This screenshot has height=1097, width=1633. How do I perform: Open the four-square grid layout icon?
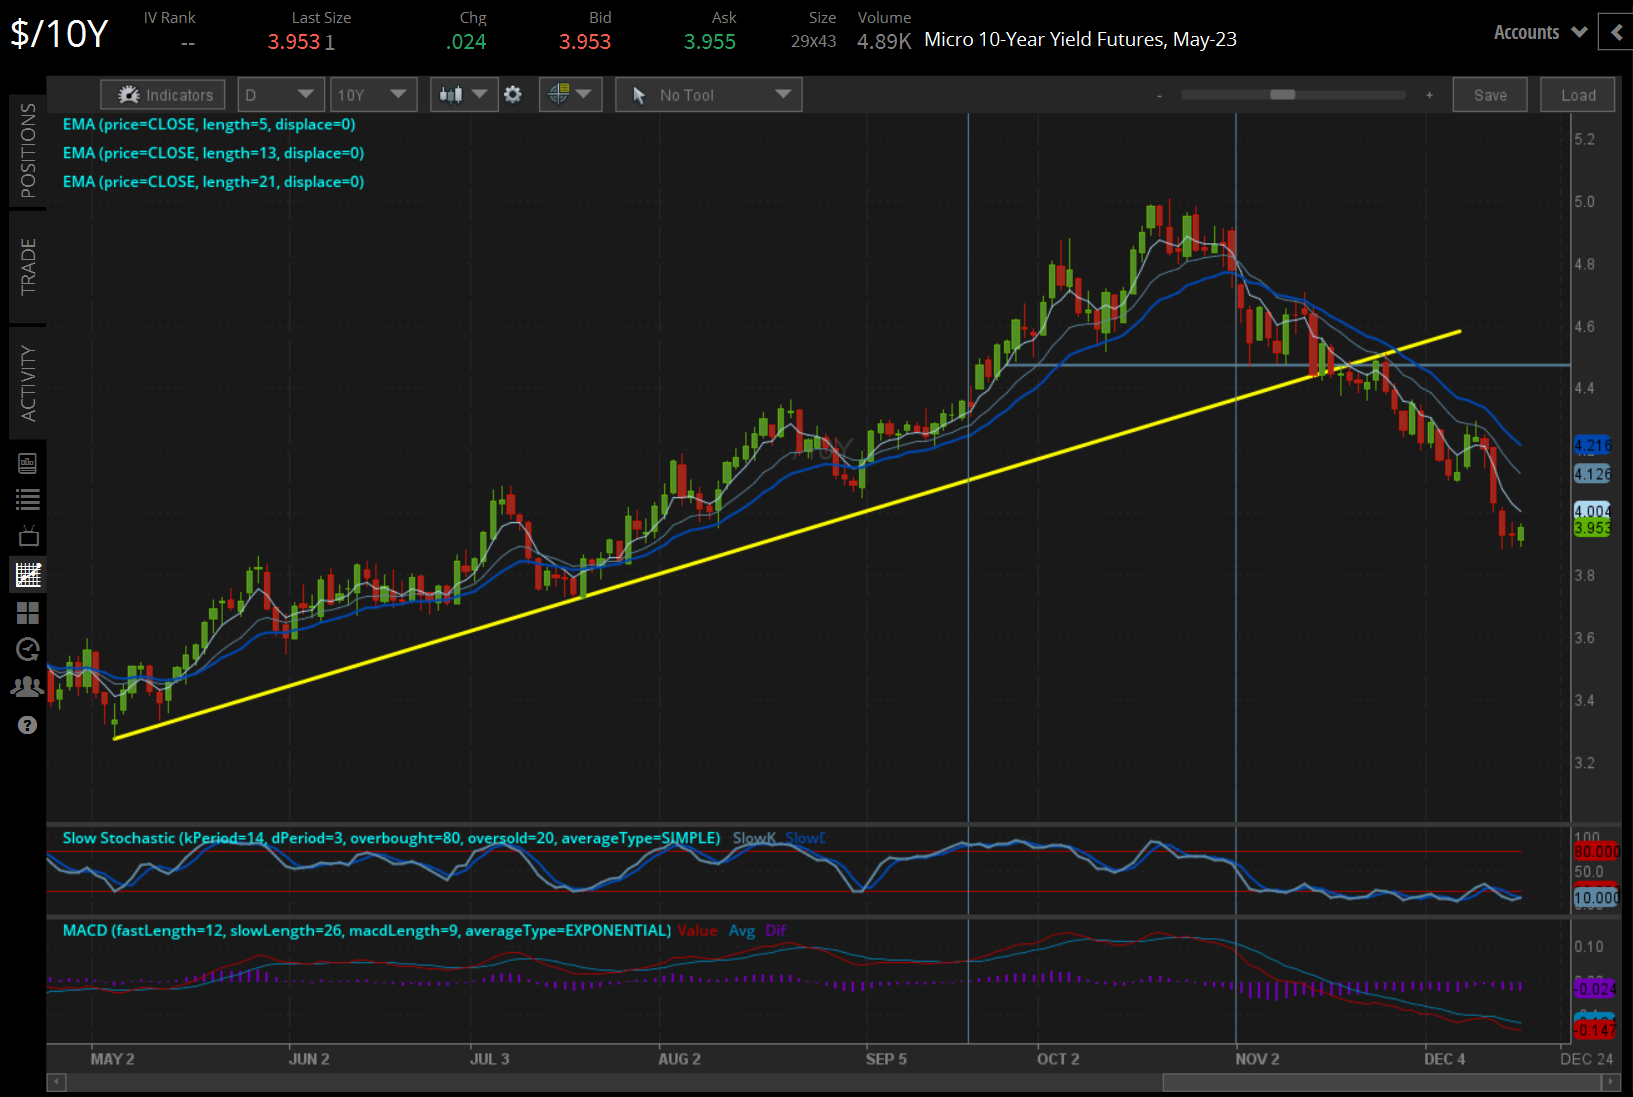click(x=27, y=611)
